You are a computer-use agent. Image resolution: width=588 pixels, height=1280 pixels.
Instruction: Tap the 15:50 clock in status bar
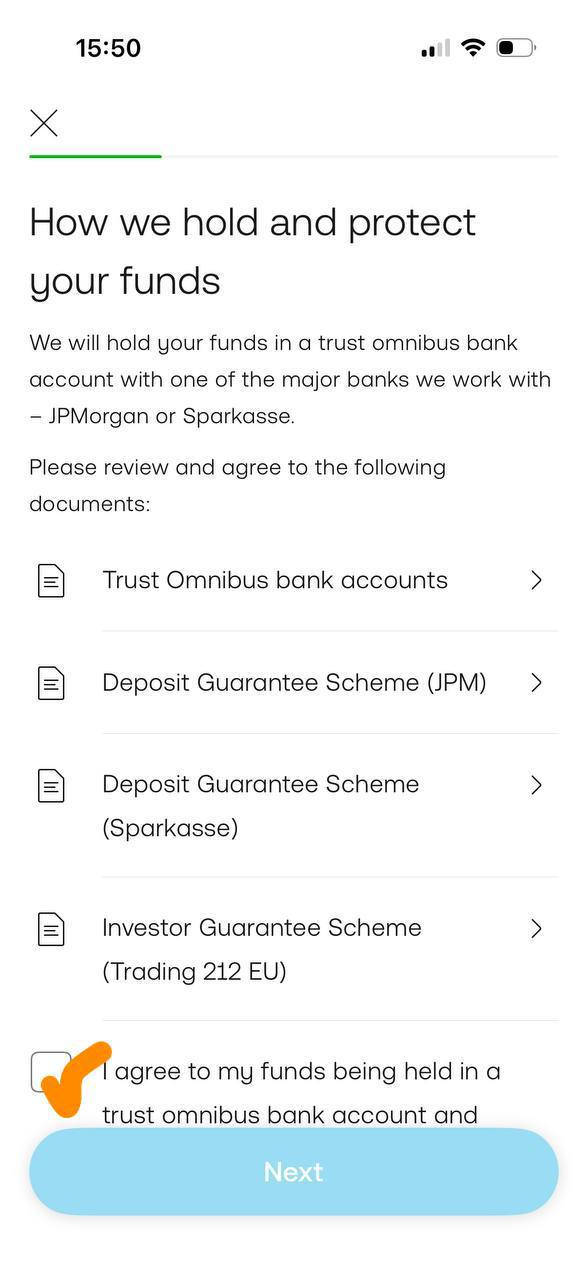click(108, 48)
